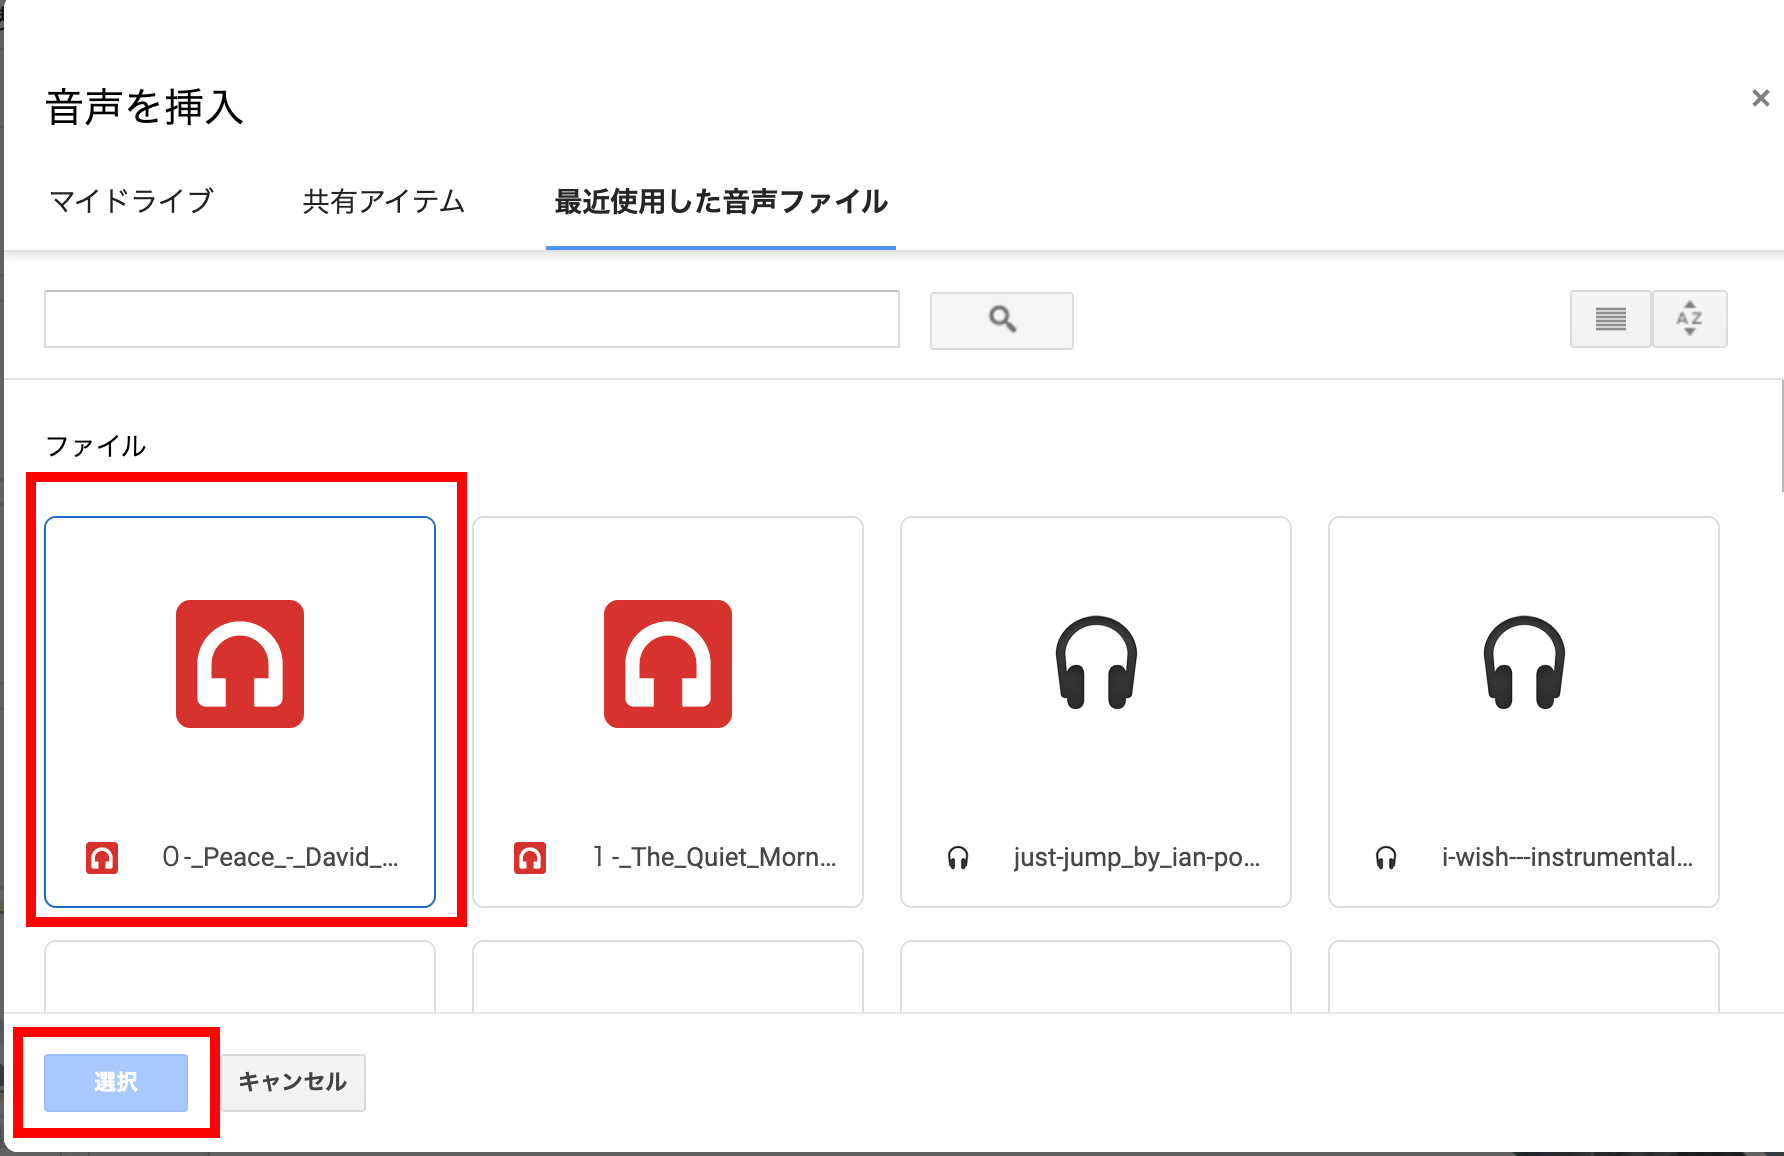Click the small red headphone icon beside 1-_The_Quiet_Morn
The width and height of the screenshot is (1784, 1156).
tap(530, 858)
